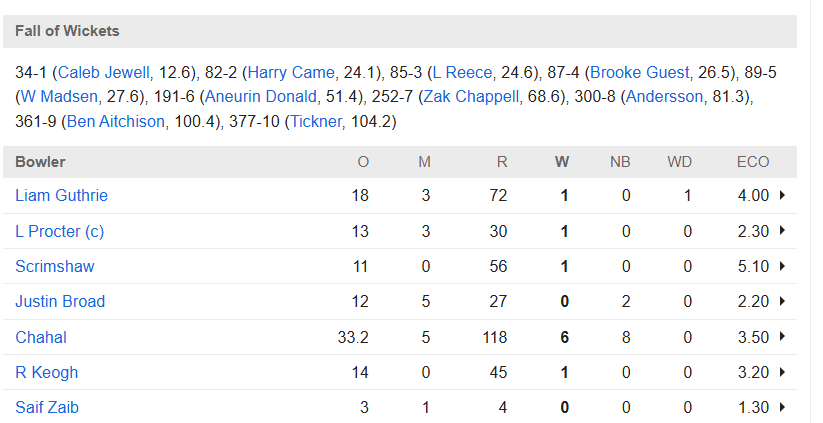This screenshot has width=823, height=423.
Task: Expand L Procter's bowling details arrow
Action: (x=783, y=231)
